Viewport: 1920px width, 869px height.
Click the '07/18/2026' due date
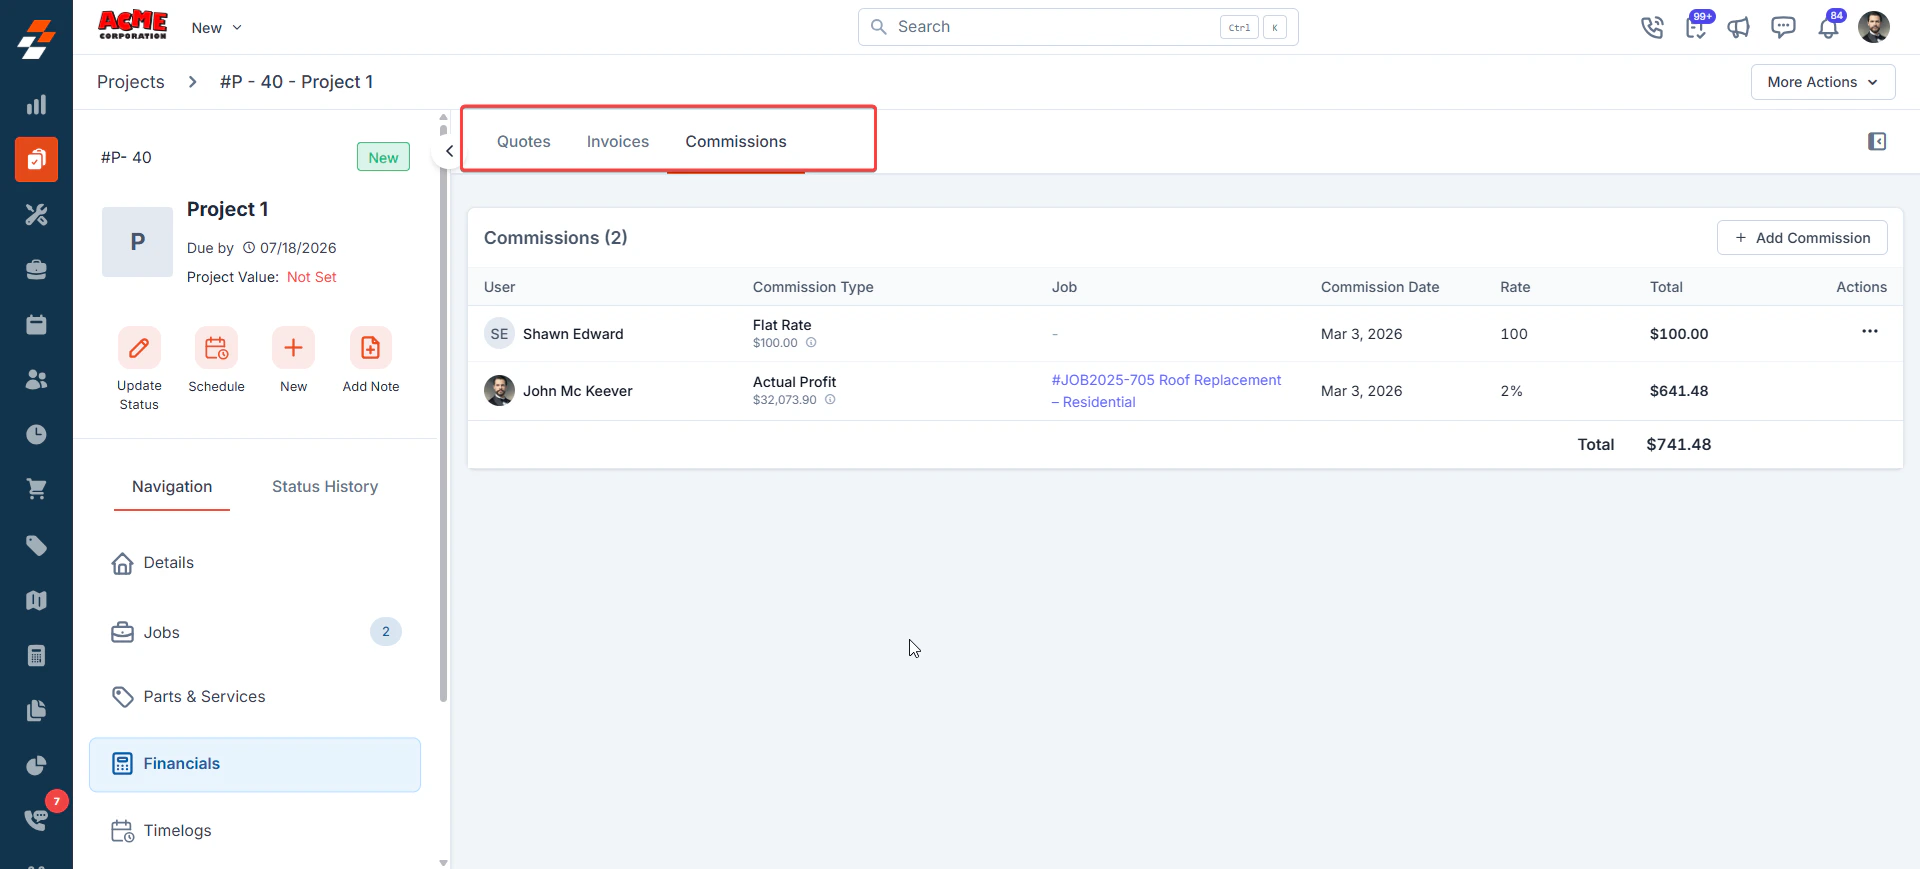[298, 248]
